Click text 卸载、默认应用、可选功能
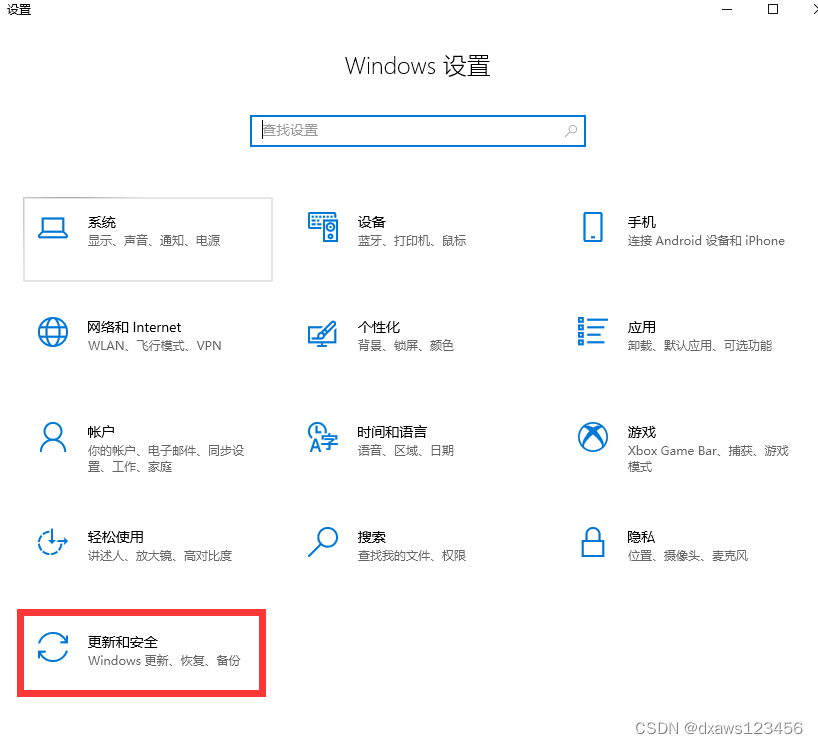The image size is (818, 744). click(700, 345)
